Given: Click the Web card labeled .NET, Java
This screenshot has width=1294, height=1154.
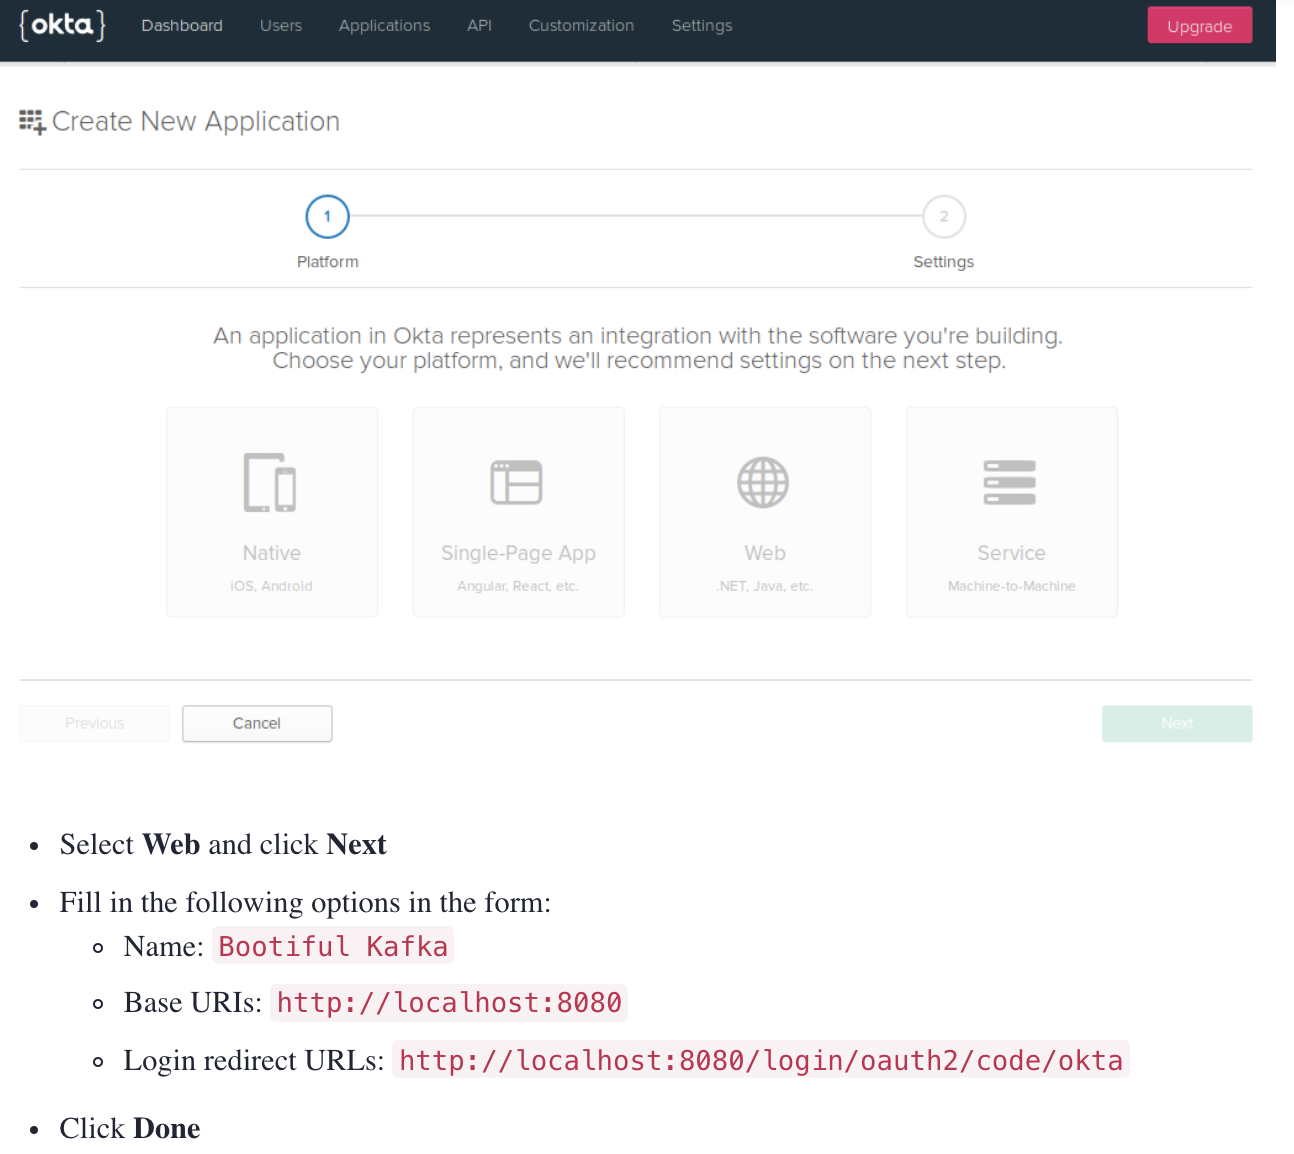Looking at the screenshot, I should [764, 512].
